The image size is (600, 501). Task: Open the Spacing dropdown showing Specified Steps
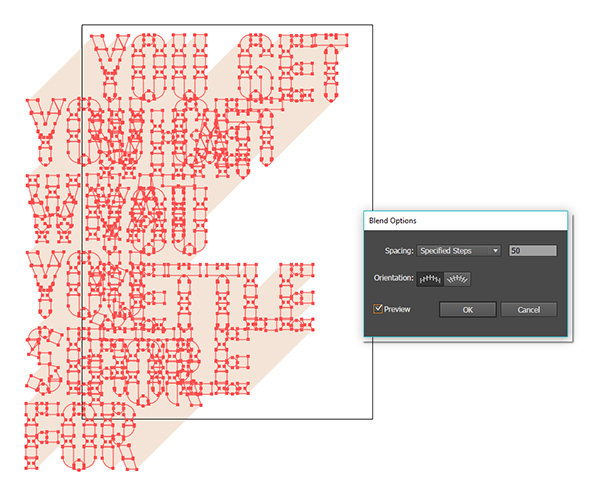pos(460,250)
